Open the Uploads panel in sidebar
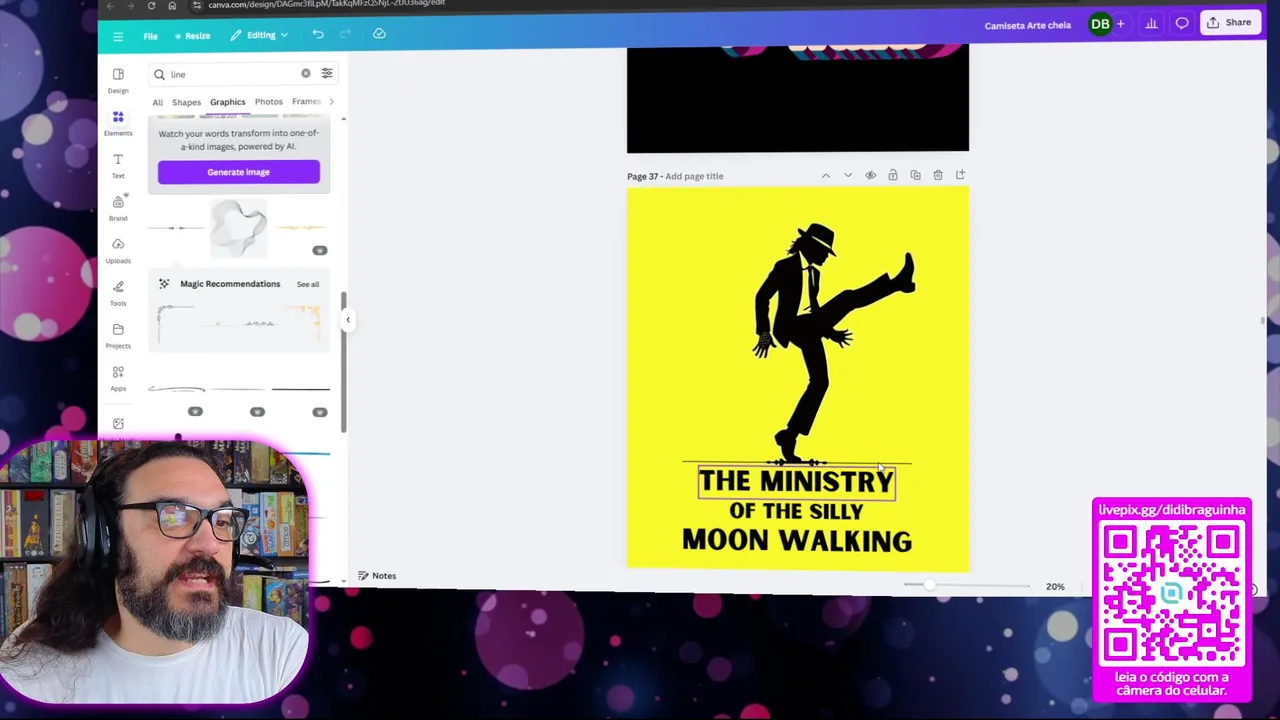 118,250
